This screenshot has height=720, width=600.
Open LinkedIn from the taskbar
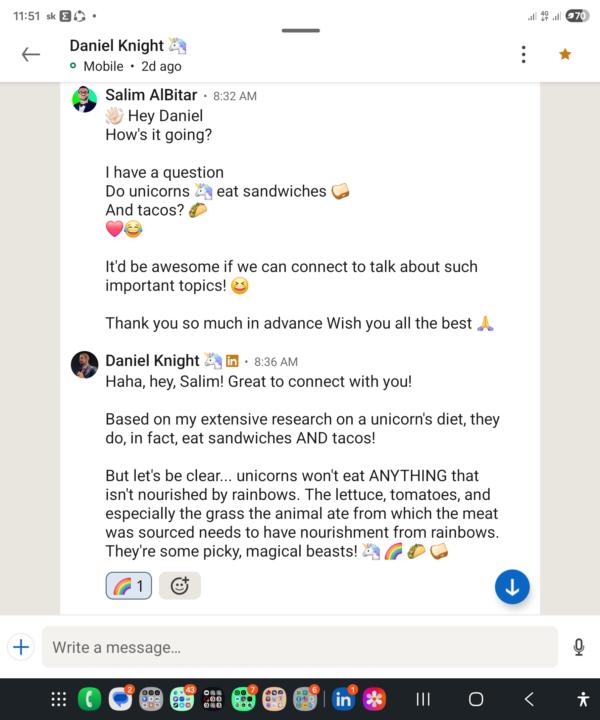click(x=344, y=699)
